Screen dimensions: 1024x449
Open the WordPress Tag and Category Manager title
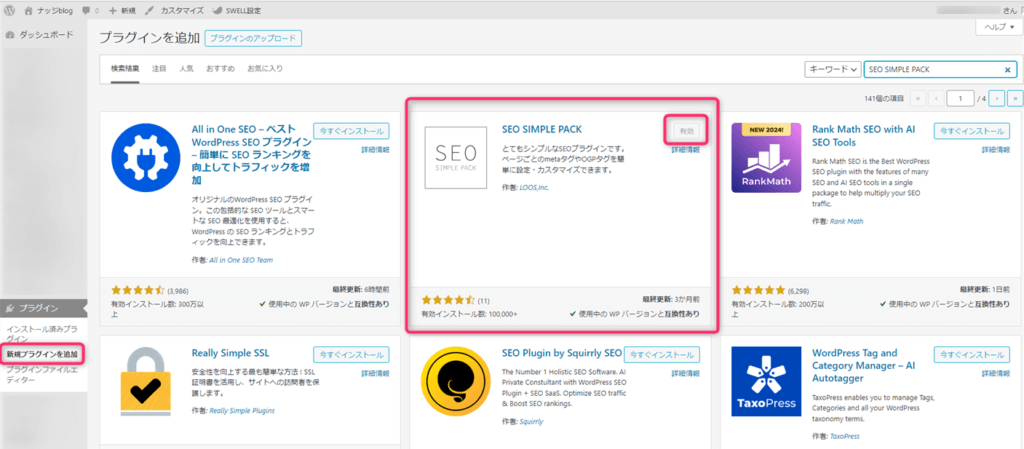pos(863,365)
